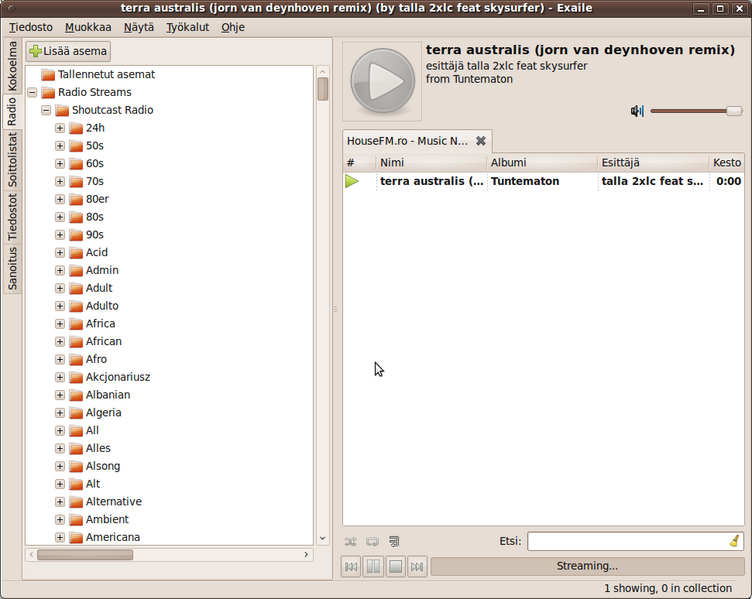Click the clear search broom icon

(734, 541)
